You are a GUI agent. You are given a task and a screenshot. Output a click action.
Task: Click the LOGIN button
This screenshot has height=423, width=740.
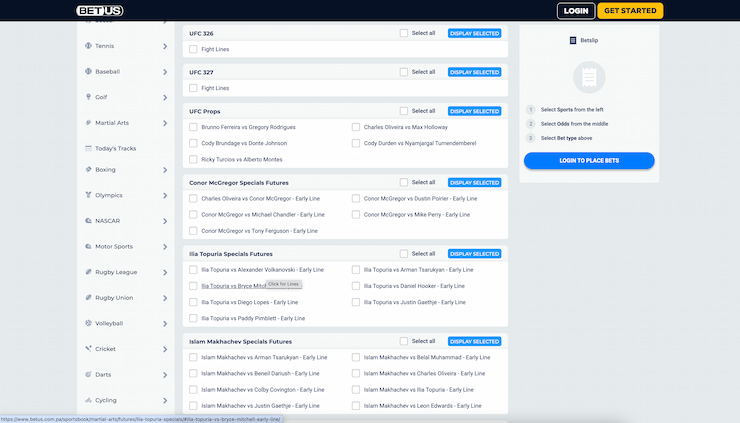576,11
